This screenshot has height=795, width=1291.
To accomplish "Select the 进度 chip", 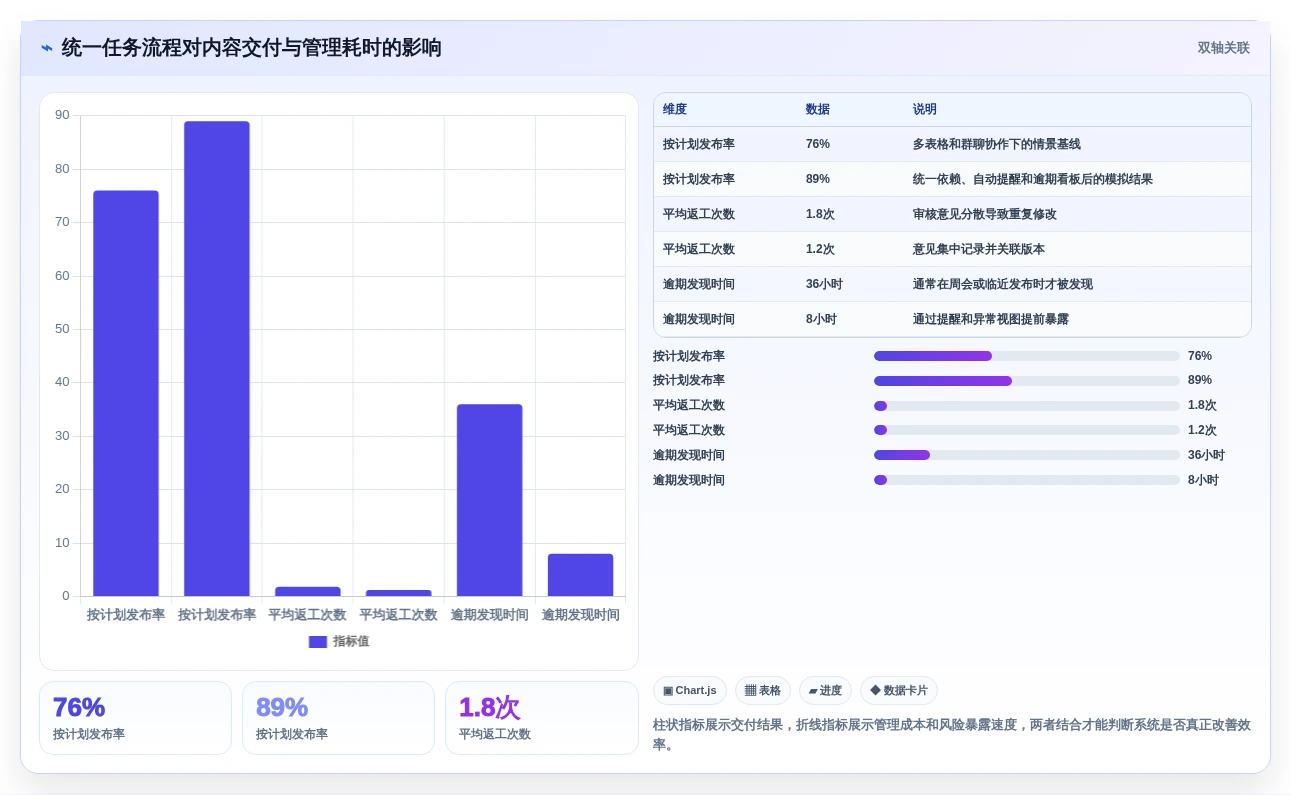I will [825, 691].
